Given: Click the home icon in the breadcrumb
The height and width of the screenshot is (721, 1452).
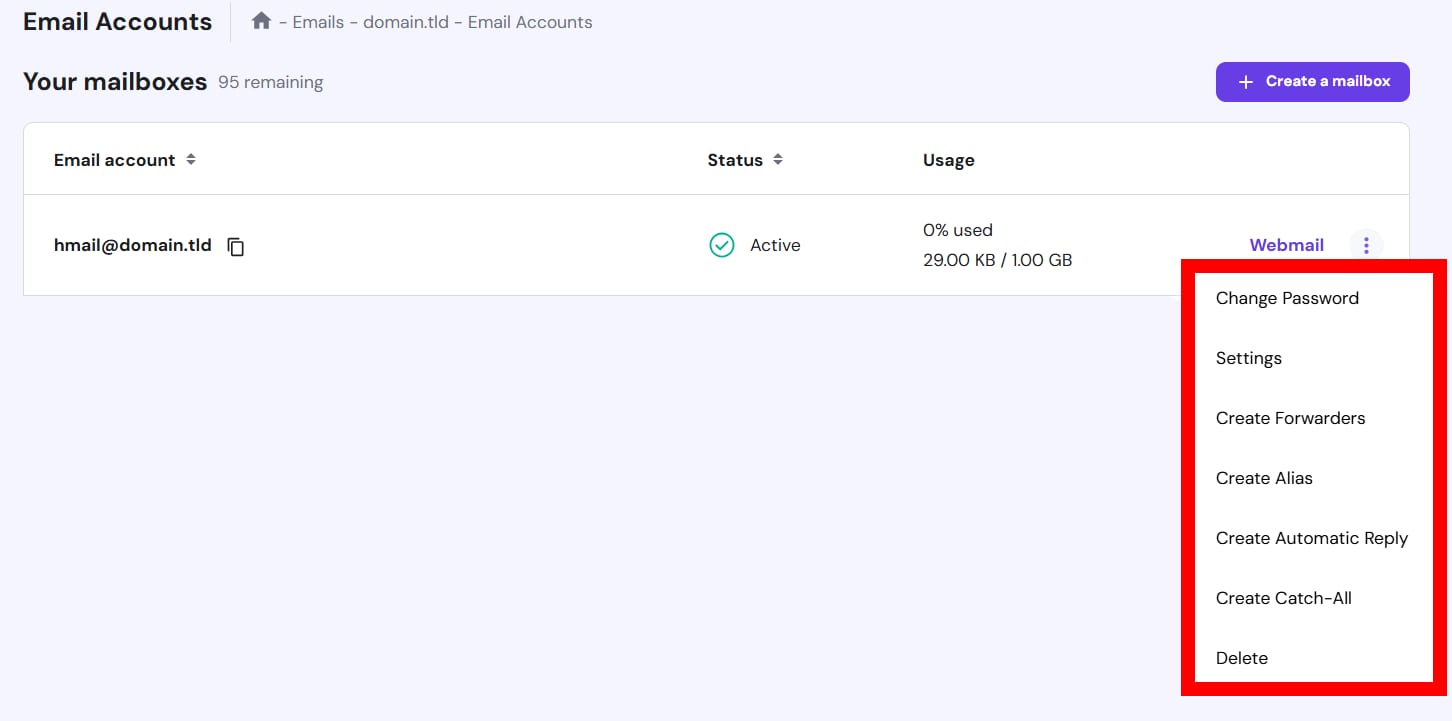Looking at the screenshot, I should [261, 21].
